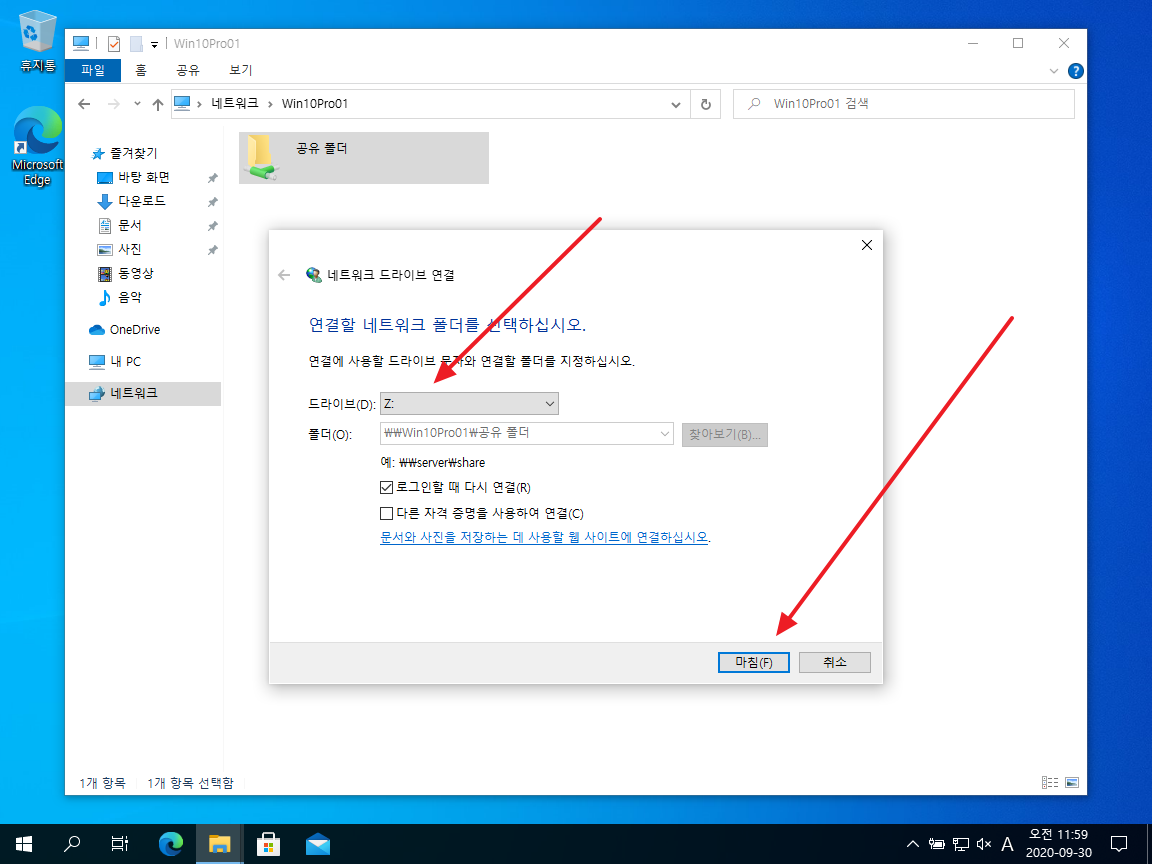The width and height of the screenshot is (1152, 864).
Task: Switch to the 보기 ribbon tab
Action: (x=240, y=70)
